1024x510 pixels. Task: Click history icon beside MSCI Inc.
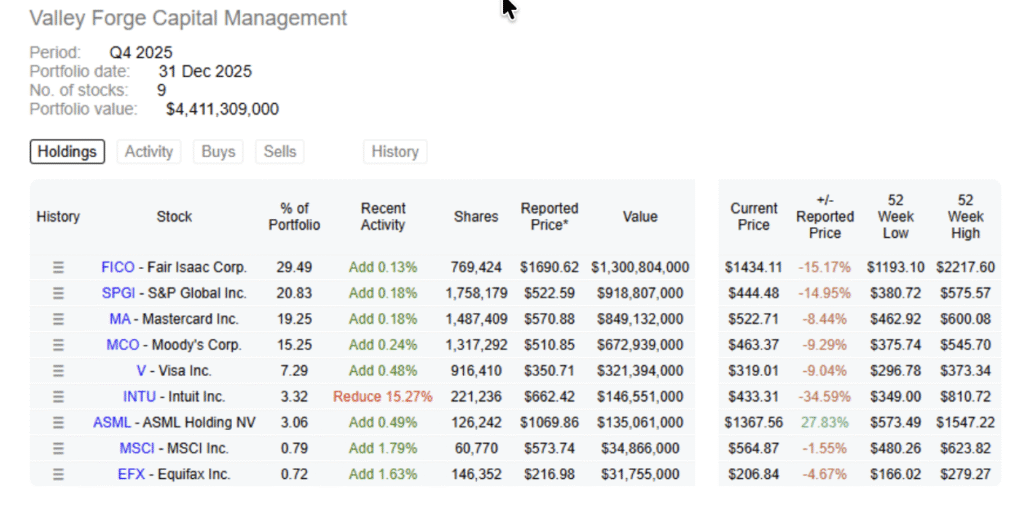pyautogui.click(x=58, y=448)
